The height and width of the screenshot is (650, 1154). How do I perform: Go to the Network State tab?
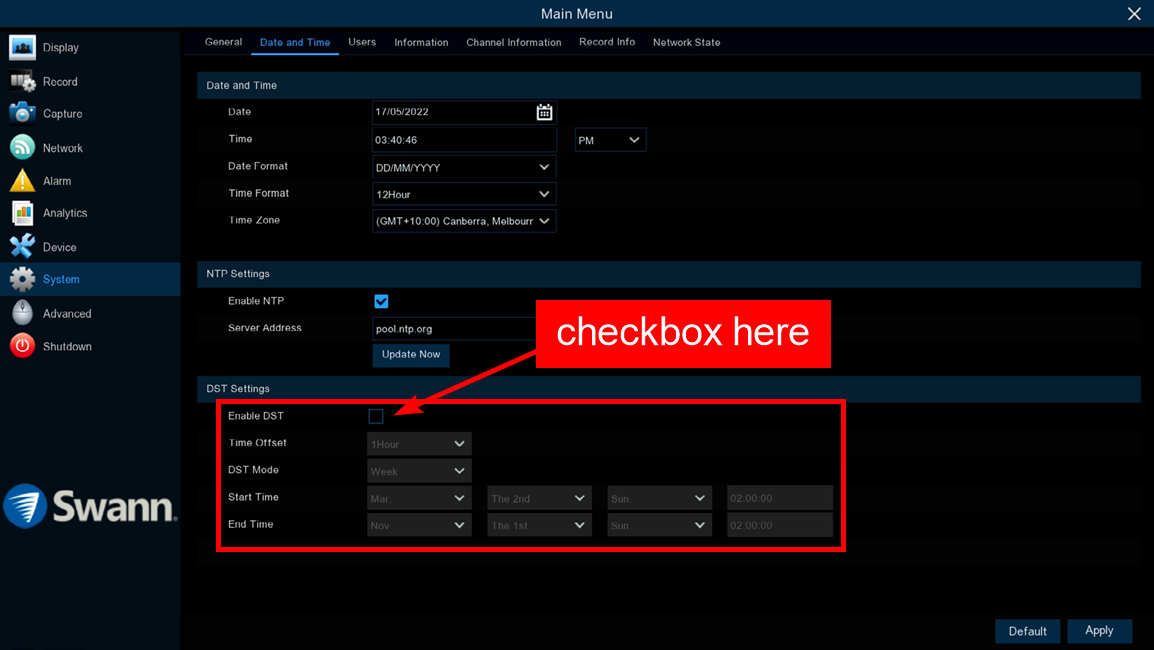686,42
